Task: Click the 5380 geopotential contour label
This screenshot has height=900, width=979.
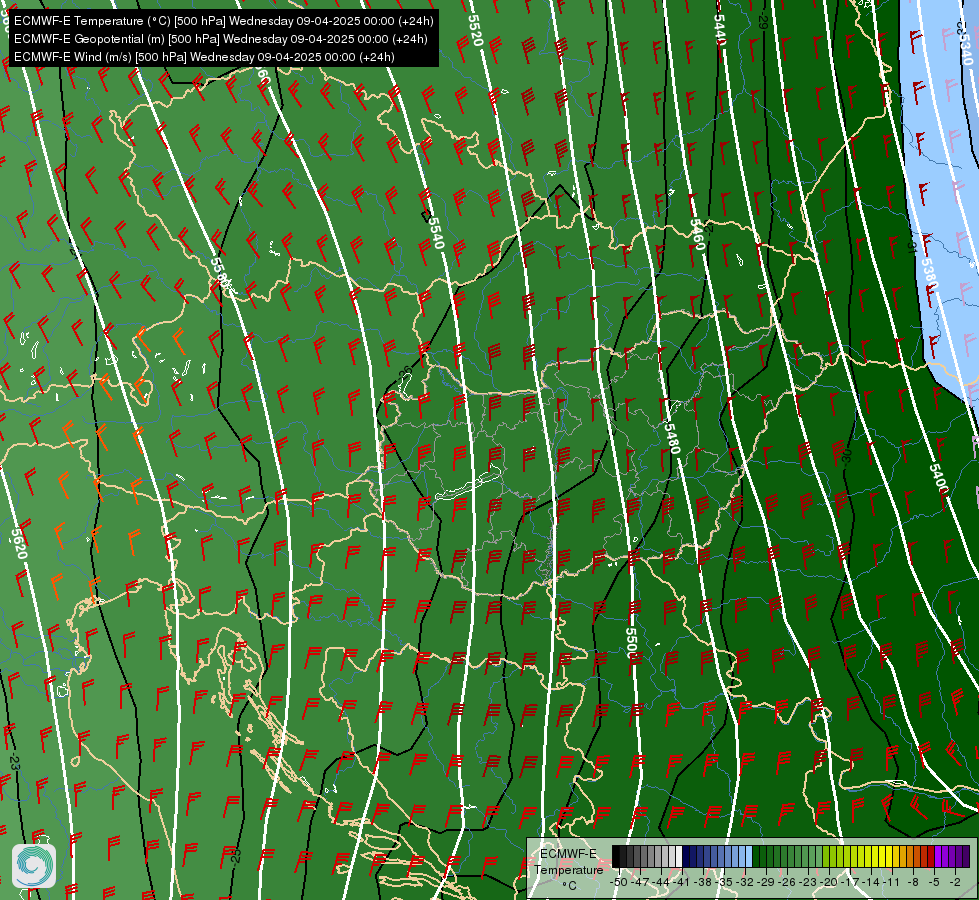Action: (929, 273)
